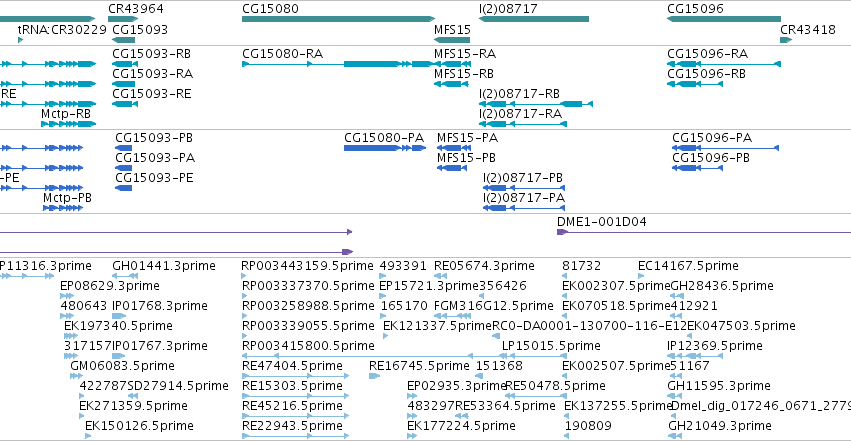Select the SD27914.5prime EST
851x441 pixels.
(178, 386)
